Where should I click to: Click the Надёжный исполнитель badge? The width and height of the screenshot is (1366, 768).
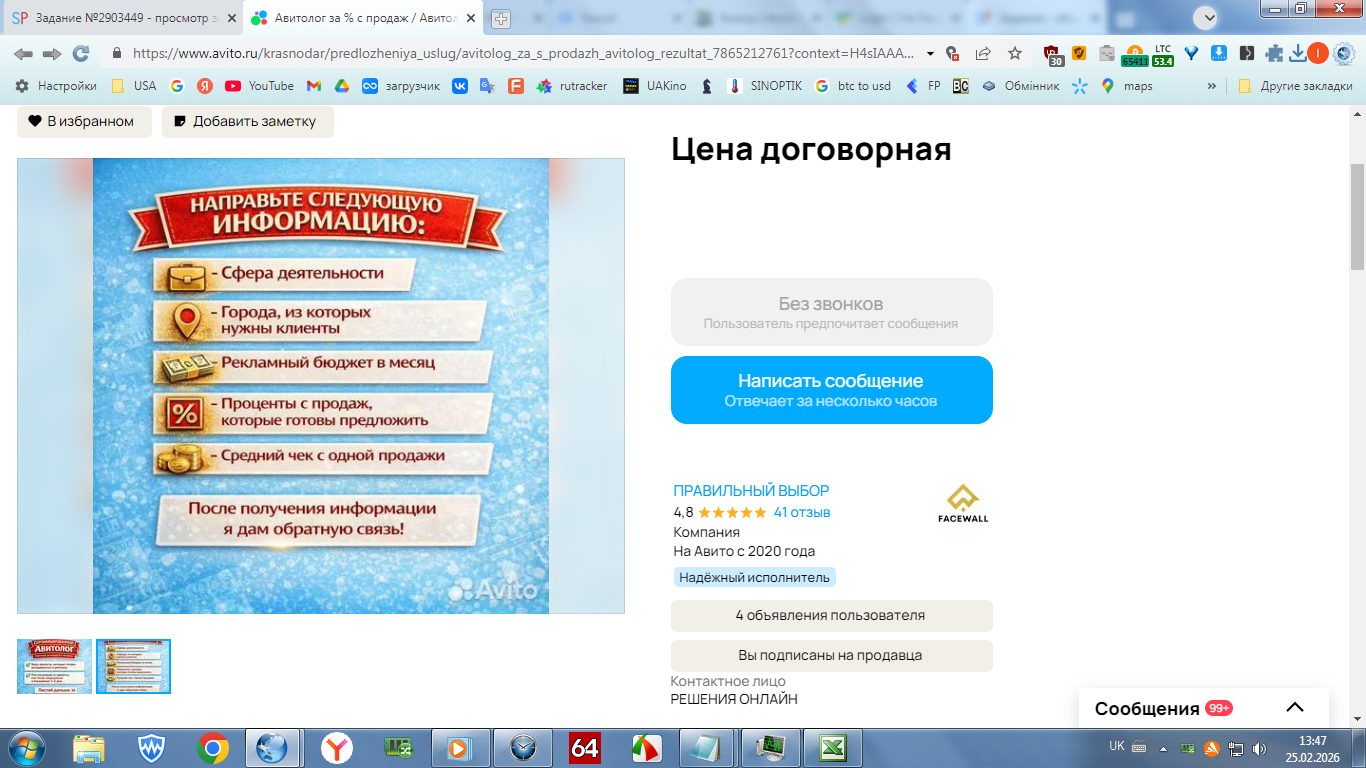754,577
